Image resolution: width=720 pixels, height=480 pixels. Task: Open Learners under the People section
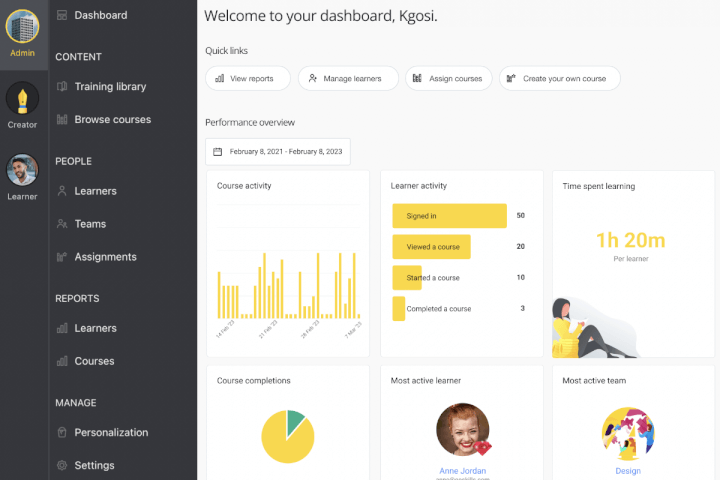click(x=96, y=191)
